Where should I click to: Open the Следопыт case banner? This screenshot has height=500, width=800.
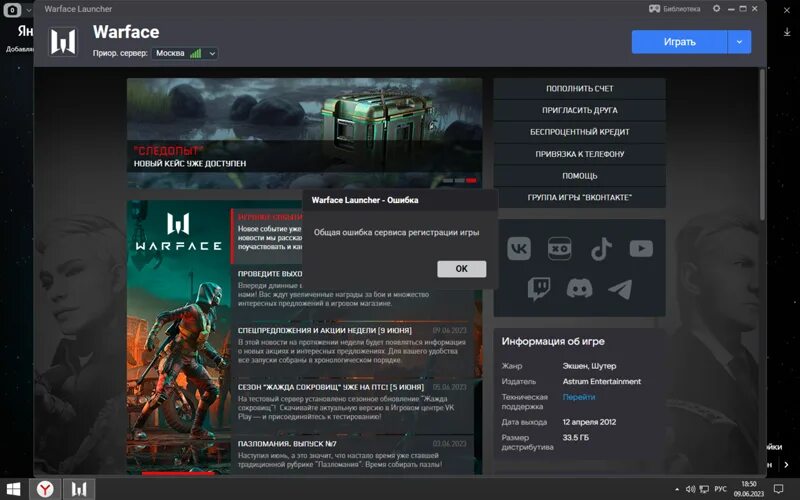click(x=304, y=133)
